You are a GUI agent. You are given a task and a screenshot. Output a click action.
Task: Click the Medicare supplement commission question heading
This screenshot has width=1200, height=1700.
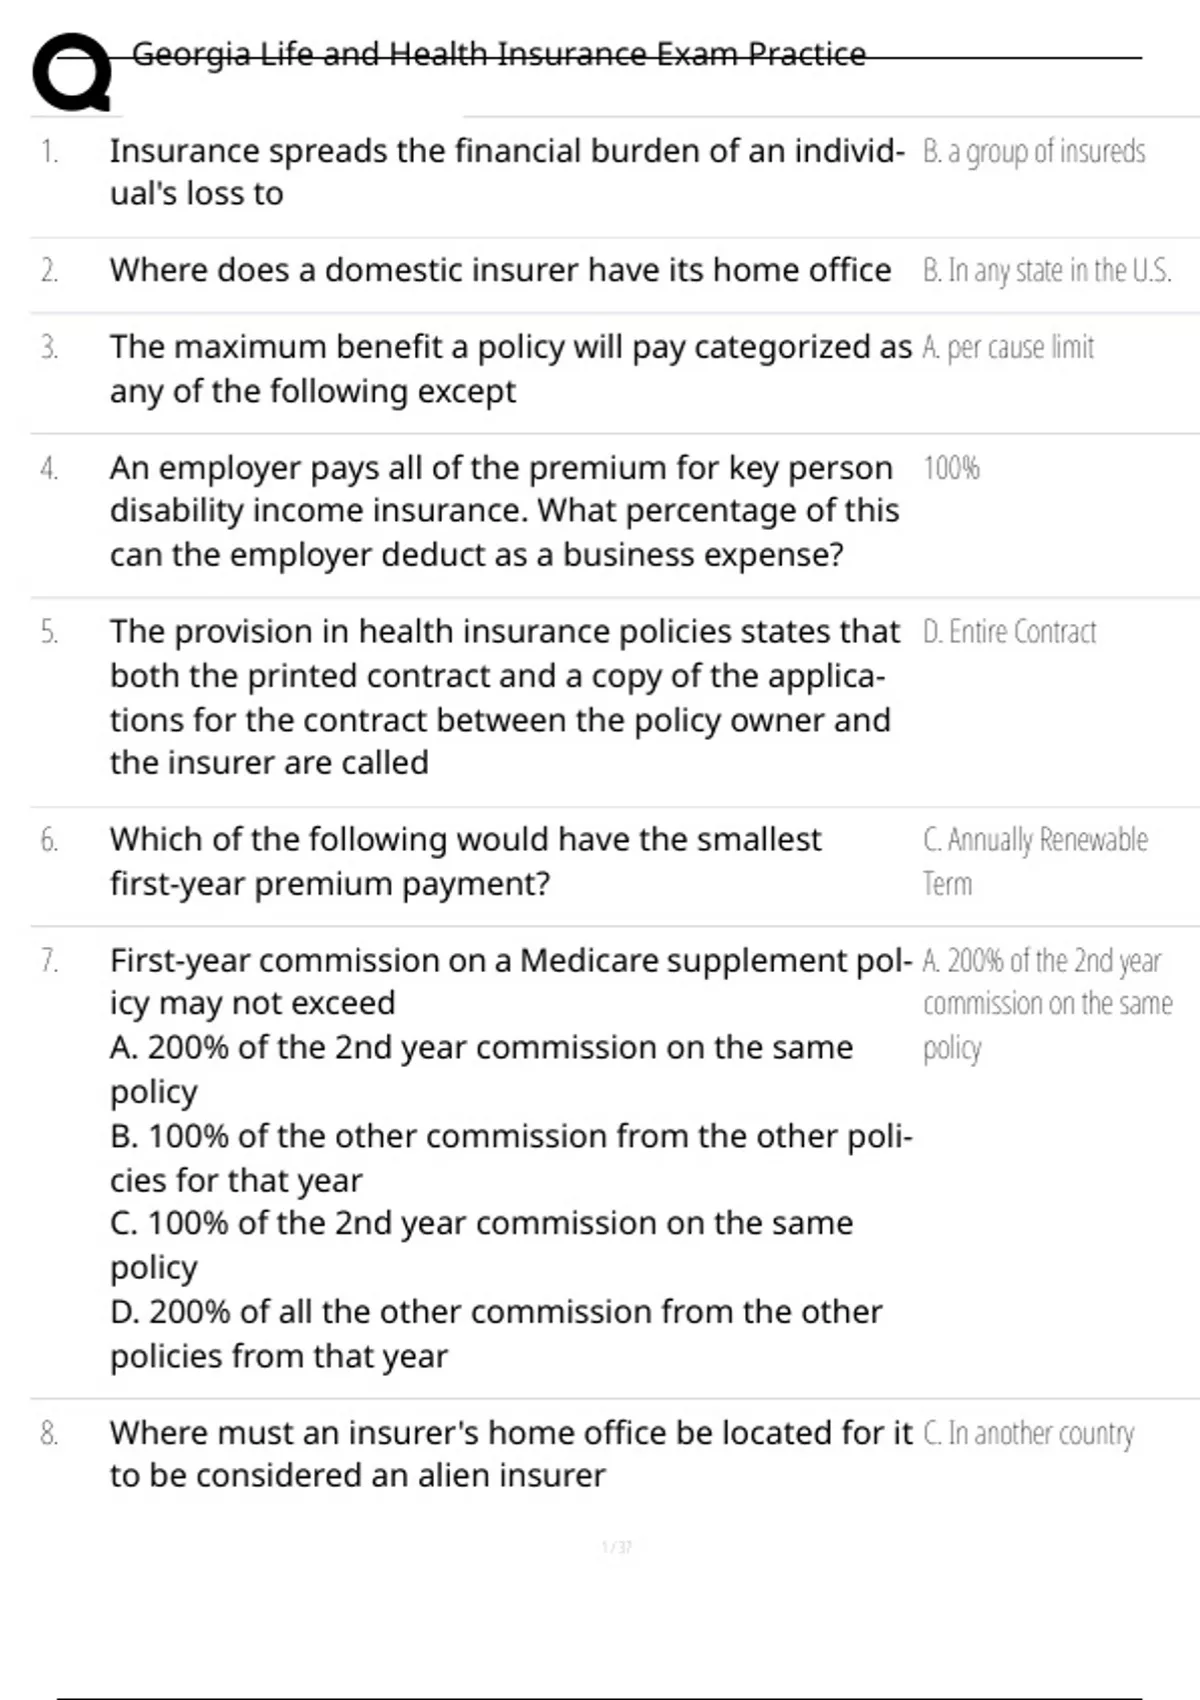(x=510, y=981)
